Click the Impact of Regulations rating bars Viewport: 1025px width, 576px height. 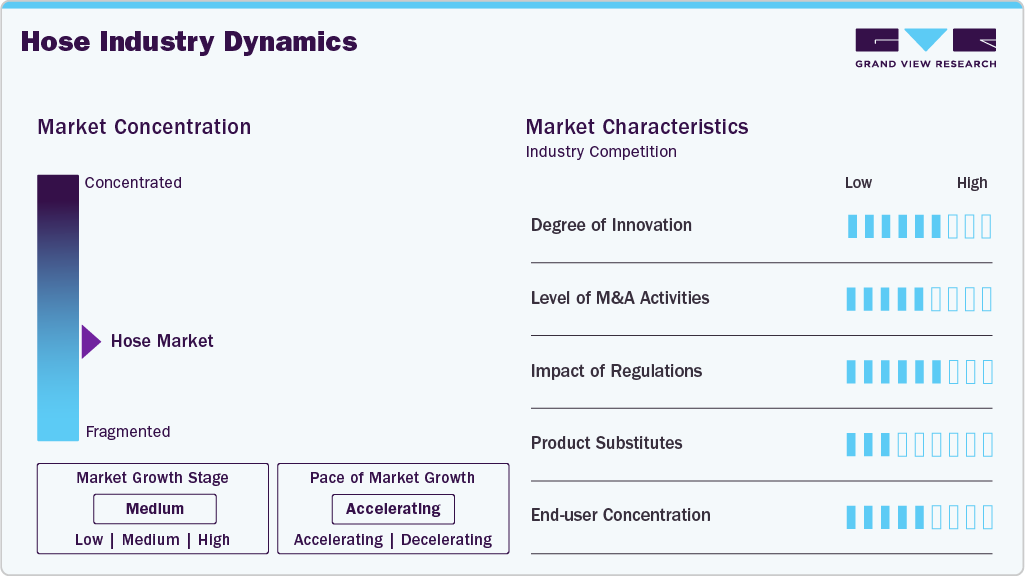tap(919, 372)
